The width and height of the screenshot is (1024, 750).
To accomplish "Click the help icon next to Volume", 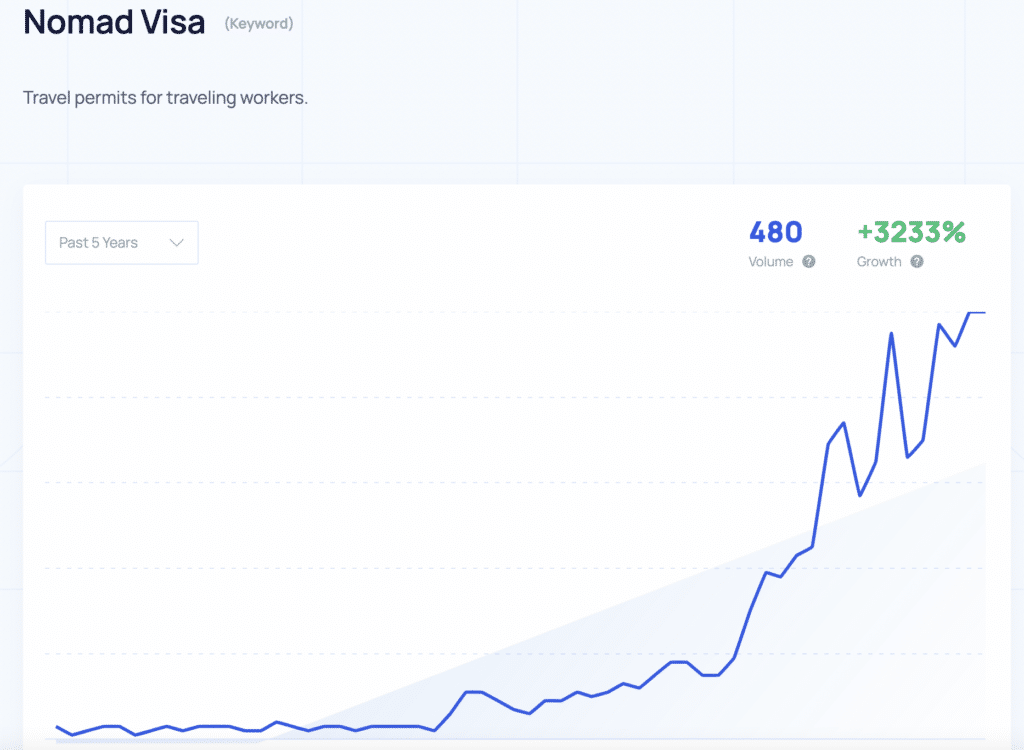I will pyautogui.click(x=809, y=262).
